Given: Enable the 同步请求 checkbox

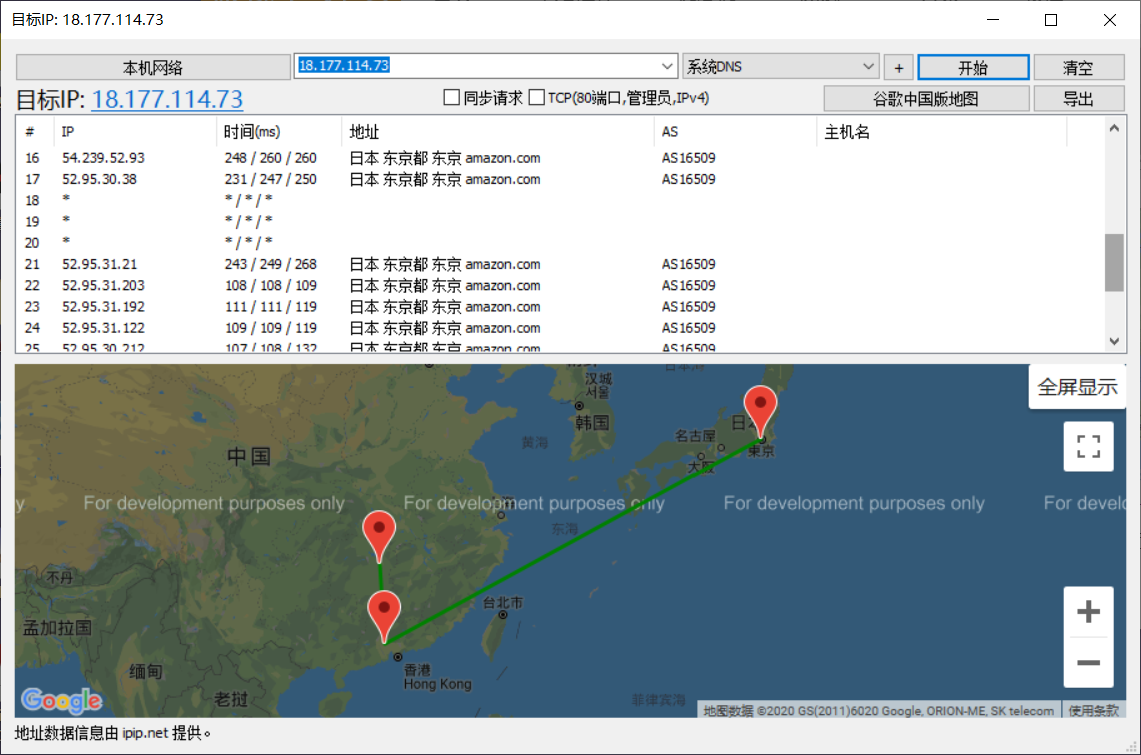Looking at the screenshot, I should (451, 98).
